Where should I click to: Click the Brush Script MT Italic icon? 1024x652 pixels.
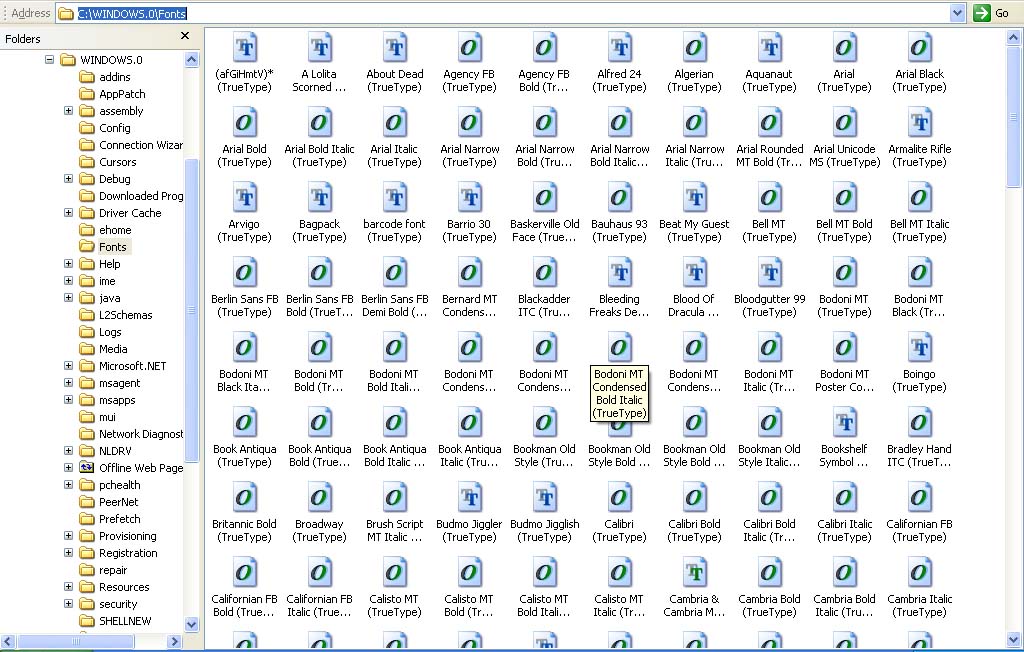pyautogui.click(x=394, y=498)
